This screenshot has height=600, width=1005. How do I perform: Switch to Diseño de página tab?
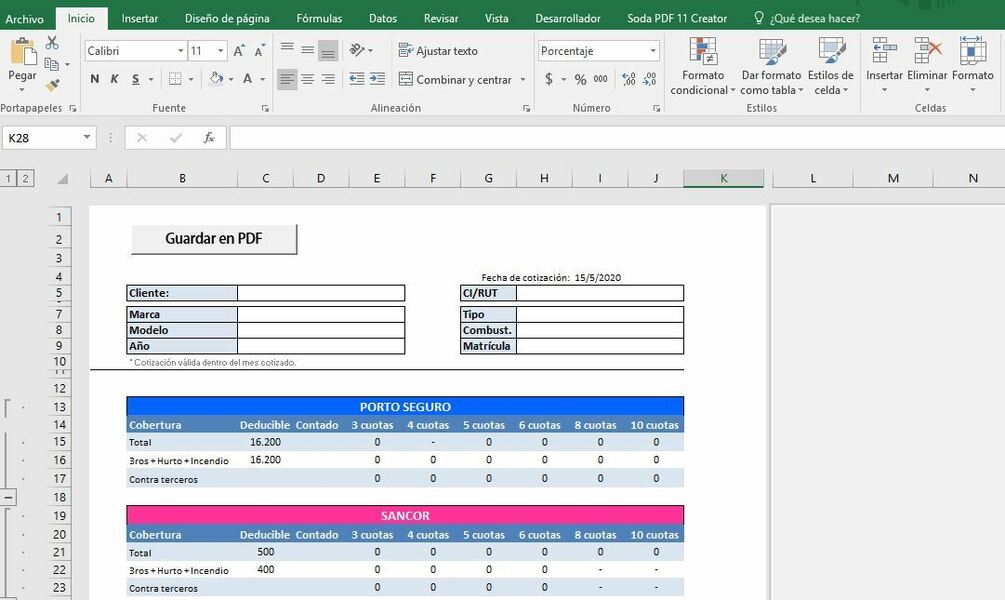(227, 19)
